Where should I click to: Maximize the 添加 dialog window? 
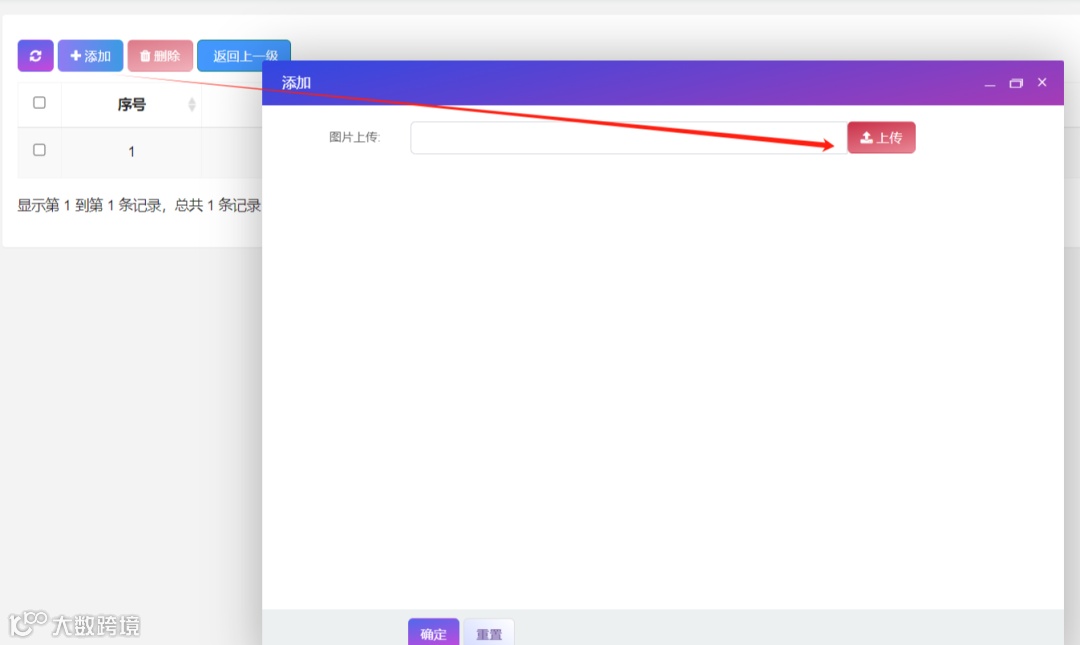click(x=1016, y=83)
